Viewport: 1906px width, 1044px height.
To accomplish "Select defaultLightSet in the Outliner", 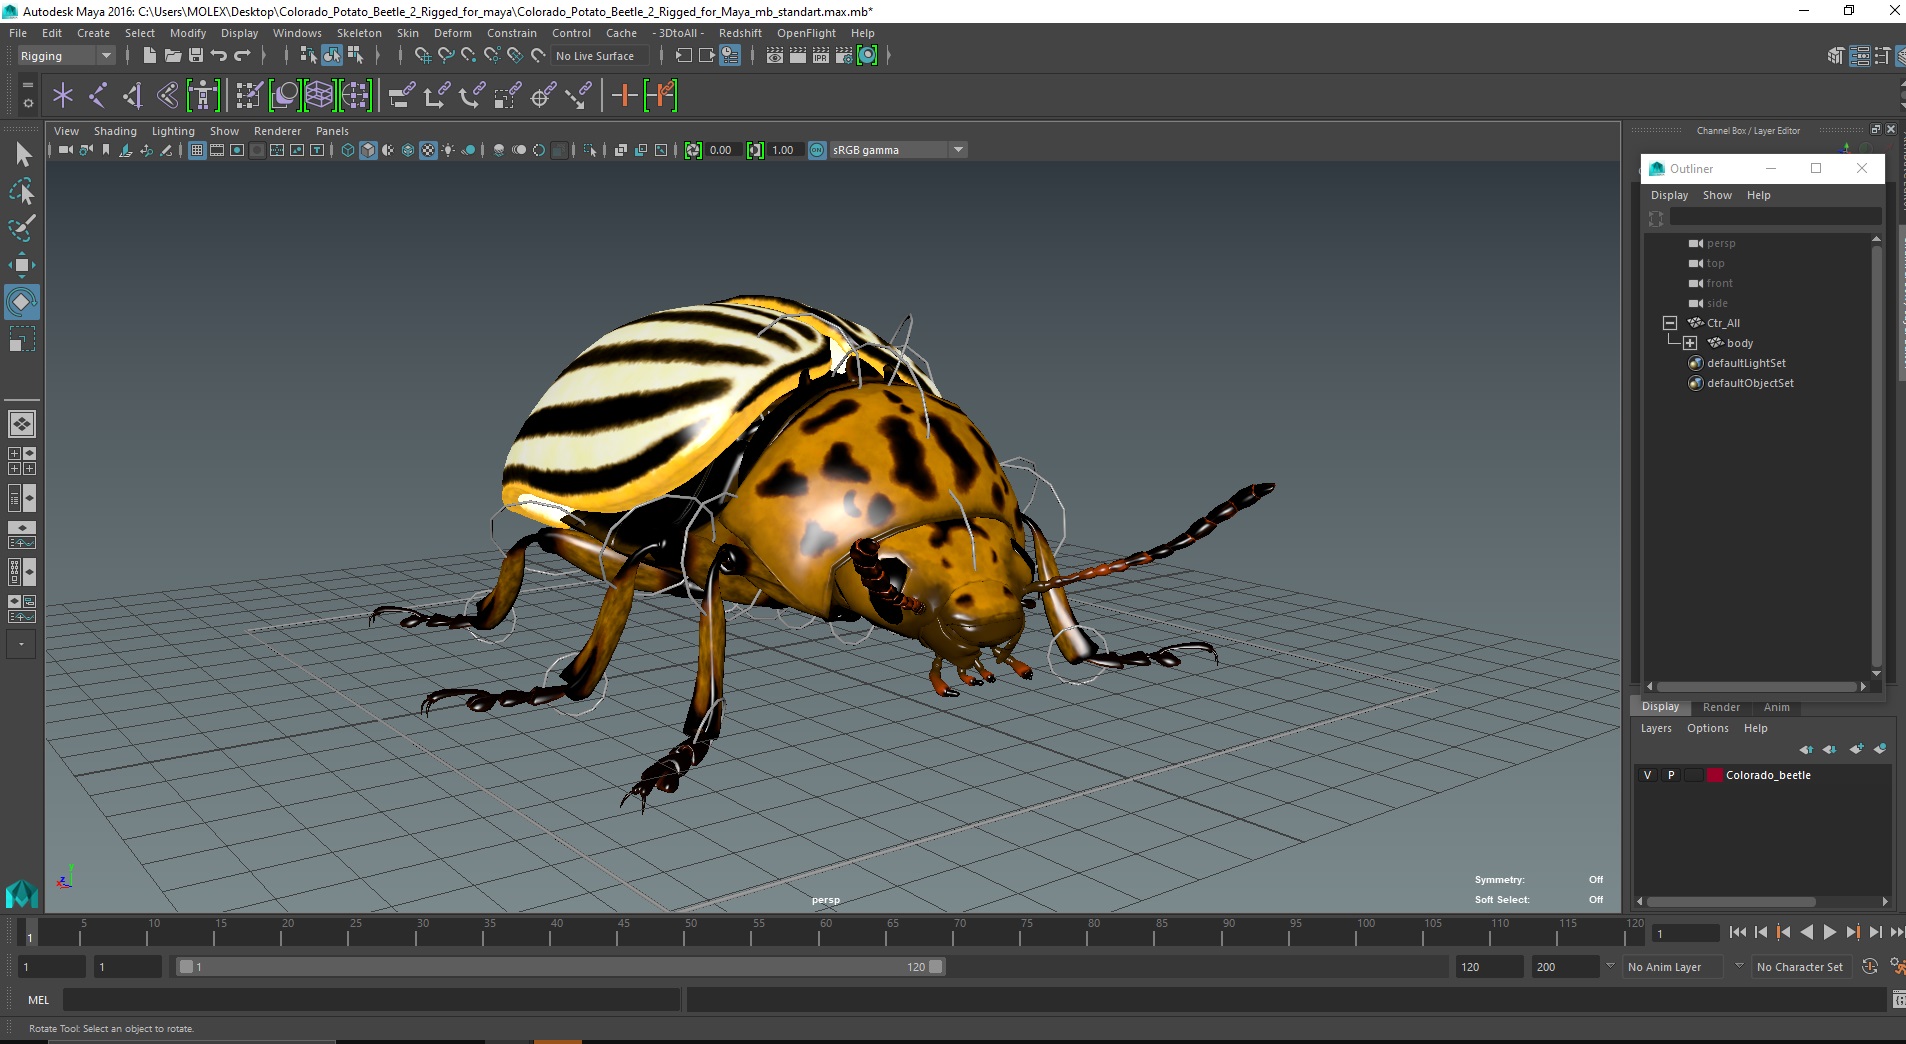I will [1746, 363].
